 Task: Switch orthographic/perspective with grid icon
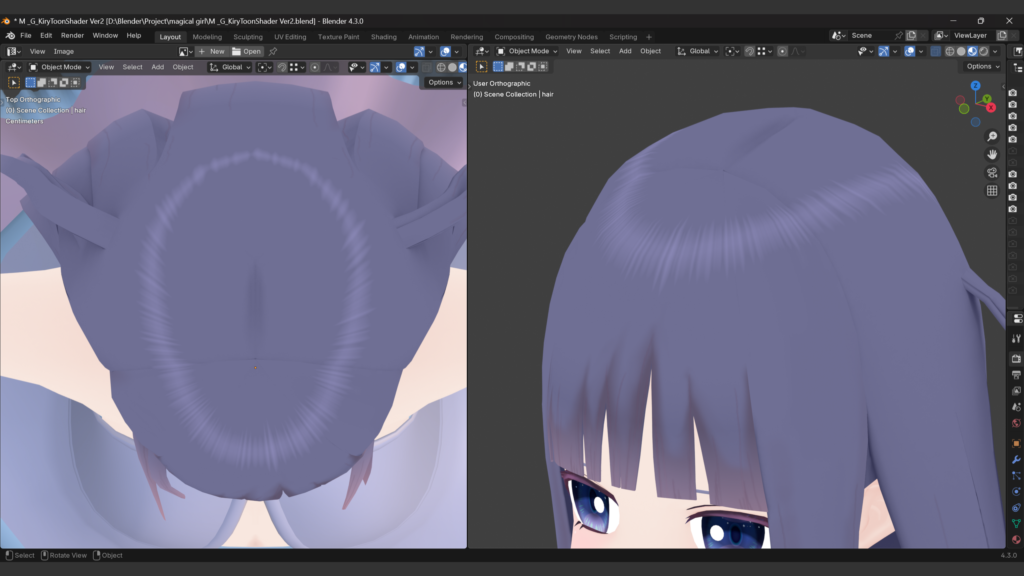click(992, 190)
